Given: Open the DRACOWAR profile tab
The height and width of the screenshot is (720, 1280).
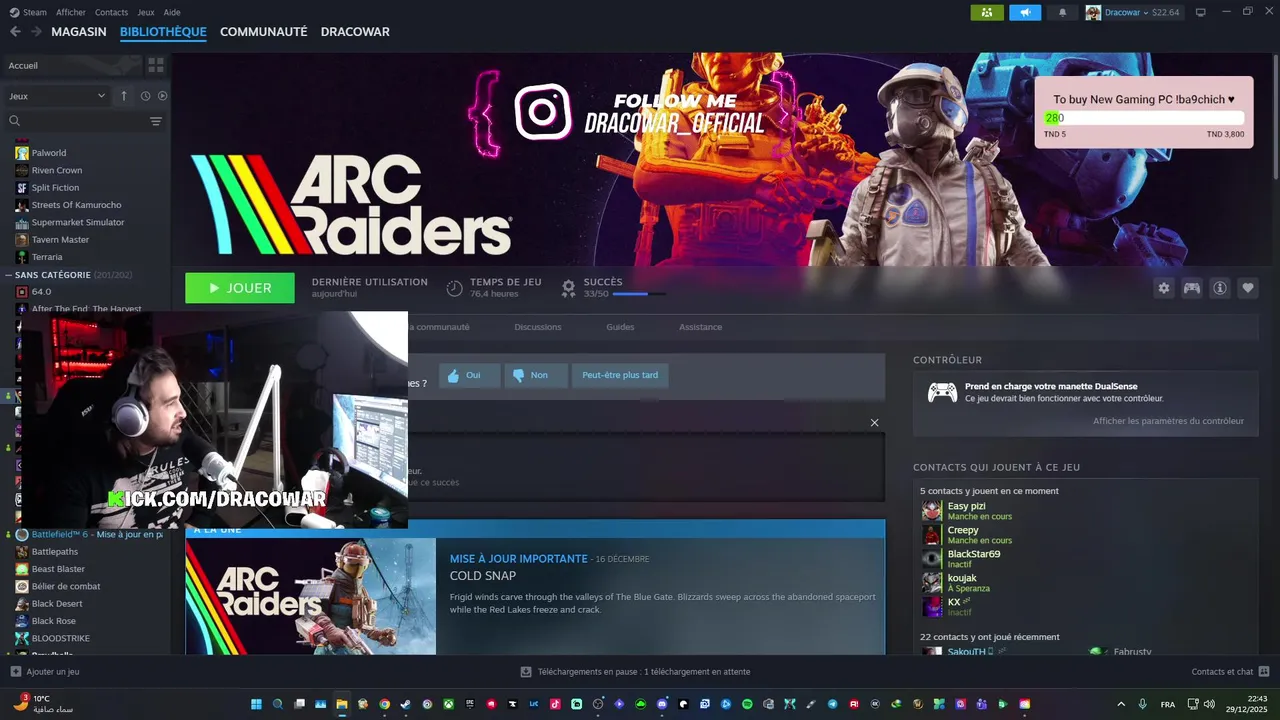Looking at the screenshot, I should [355, 32].
